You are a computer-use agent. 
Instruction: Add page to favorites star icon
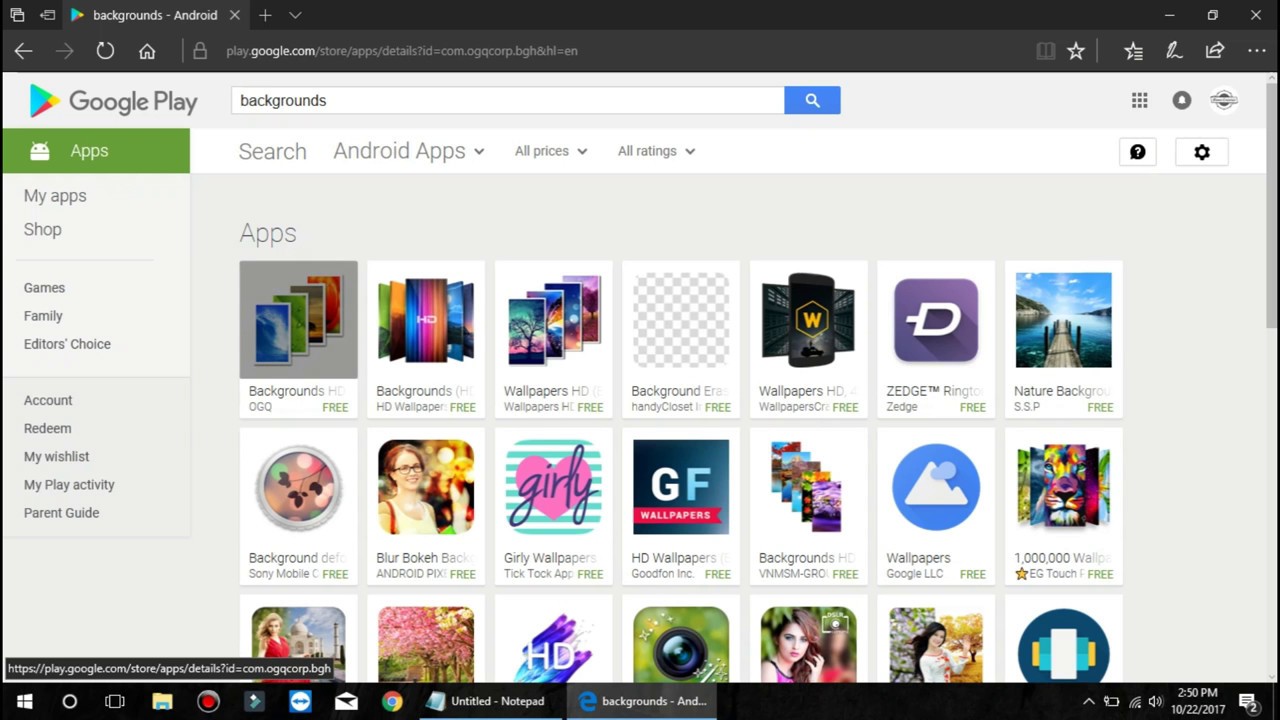point(1076,51)
